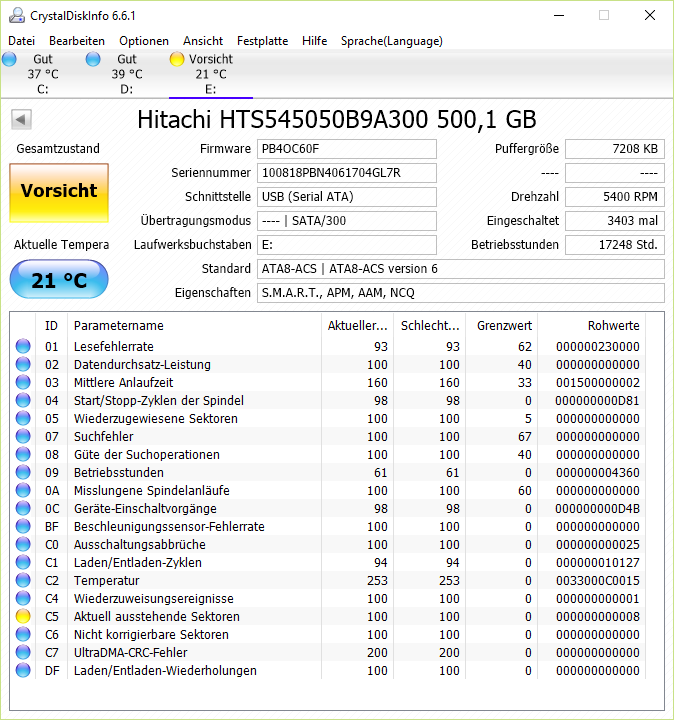Click the yellow status icon for drive E:
Viewport: 674px width, 720px height.
coord(177,59)
